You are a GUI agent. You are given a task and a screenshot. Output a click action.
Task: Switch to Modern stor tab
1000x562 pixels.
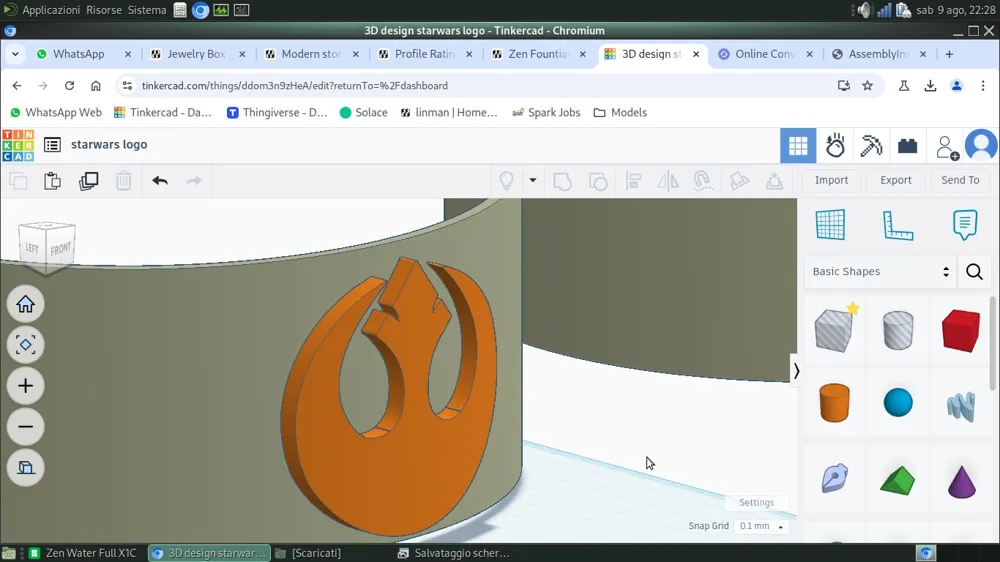312,54
